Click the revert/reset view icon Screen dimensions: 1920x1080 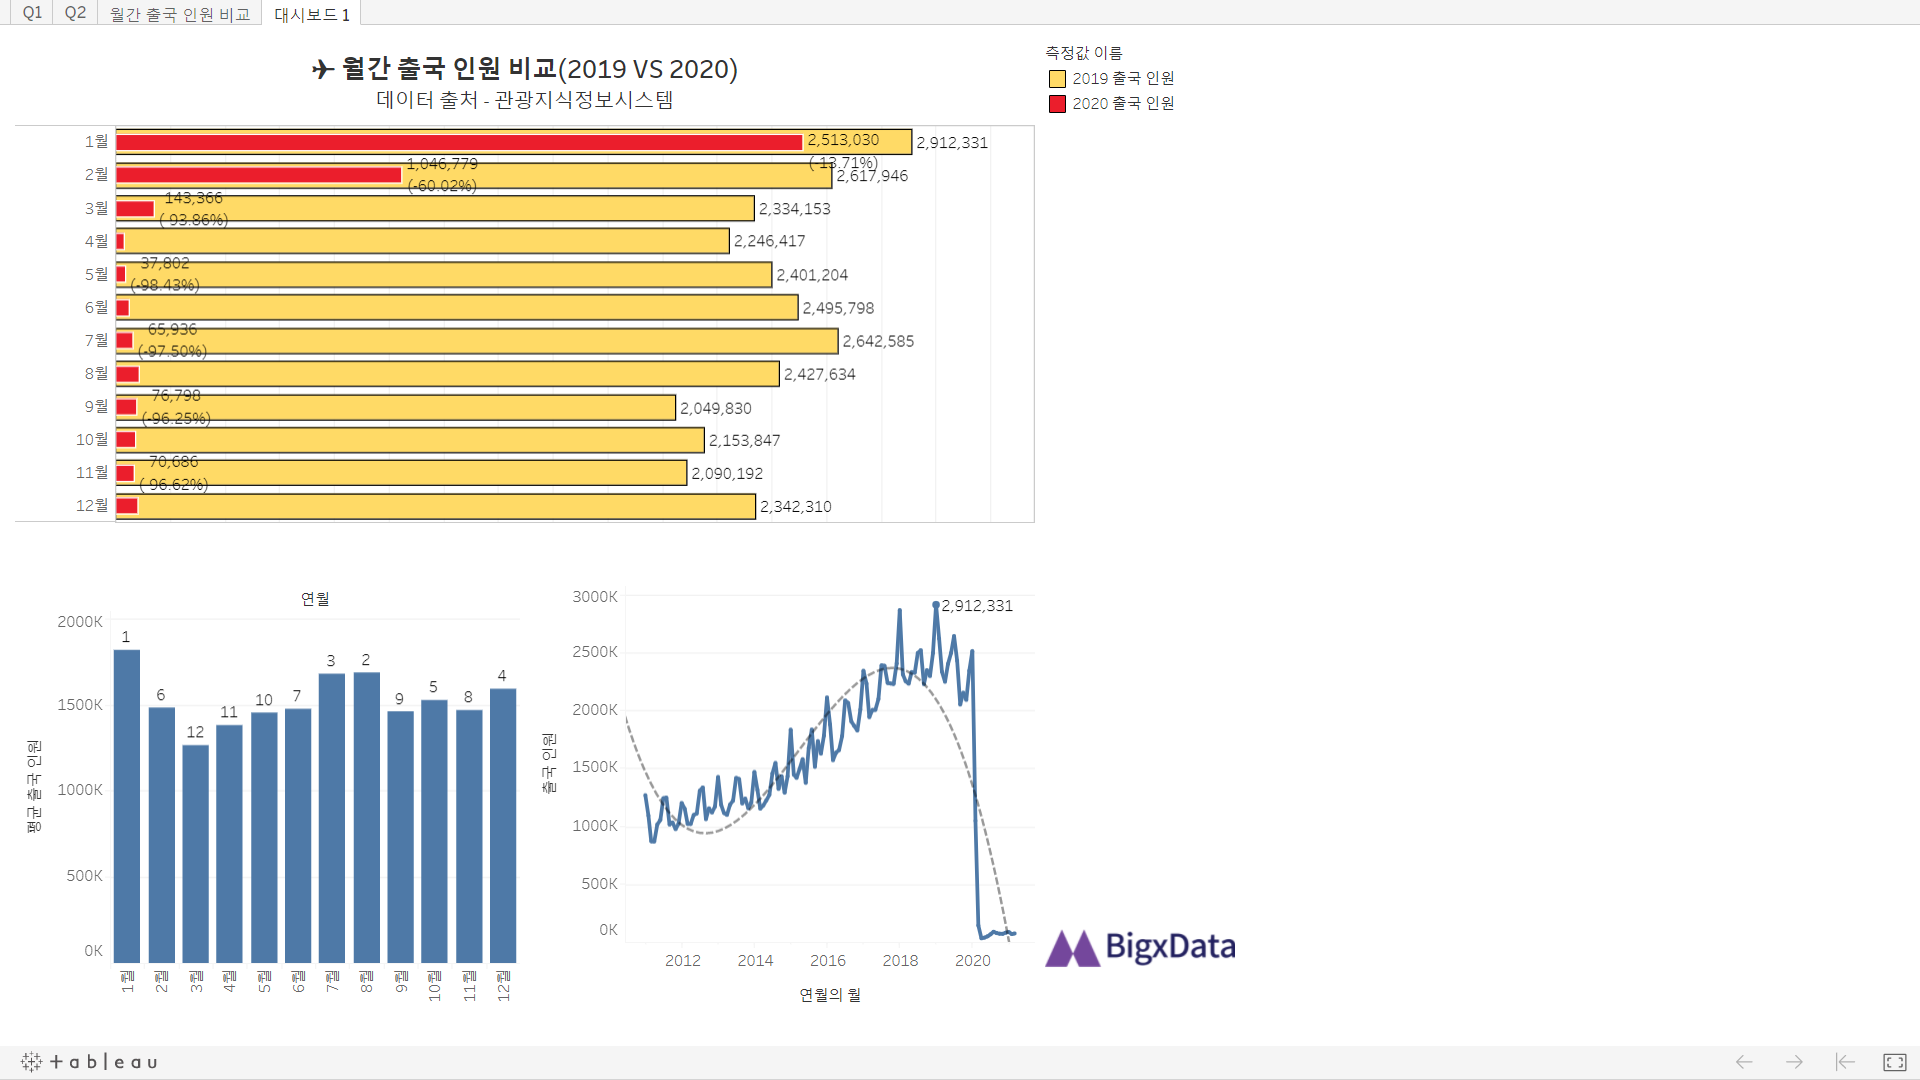[x=1845, y=1062]
